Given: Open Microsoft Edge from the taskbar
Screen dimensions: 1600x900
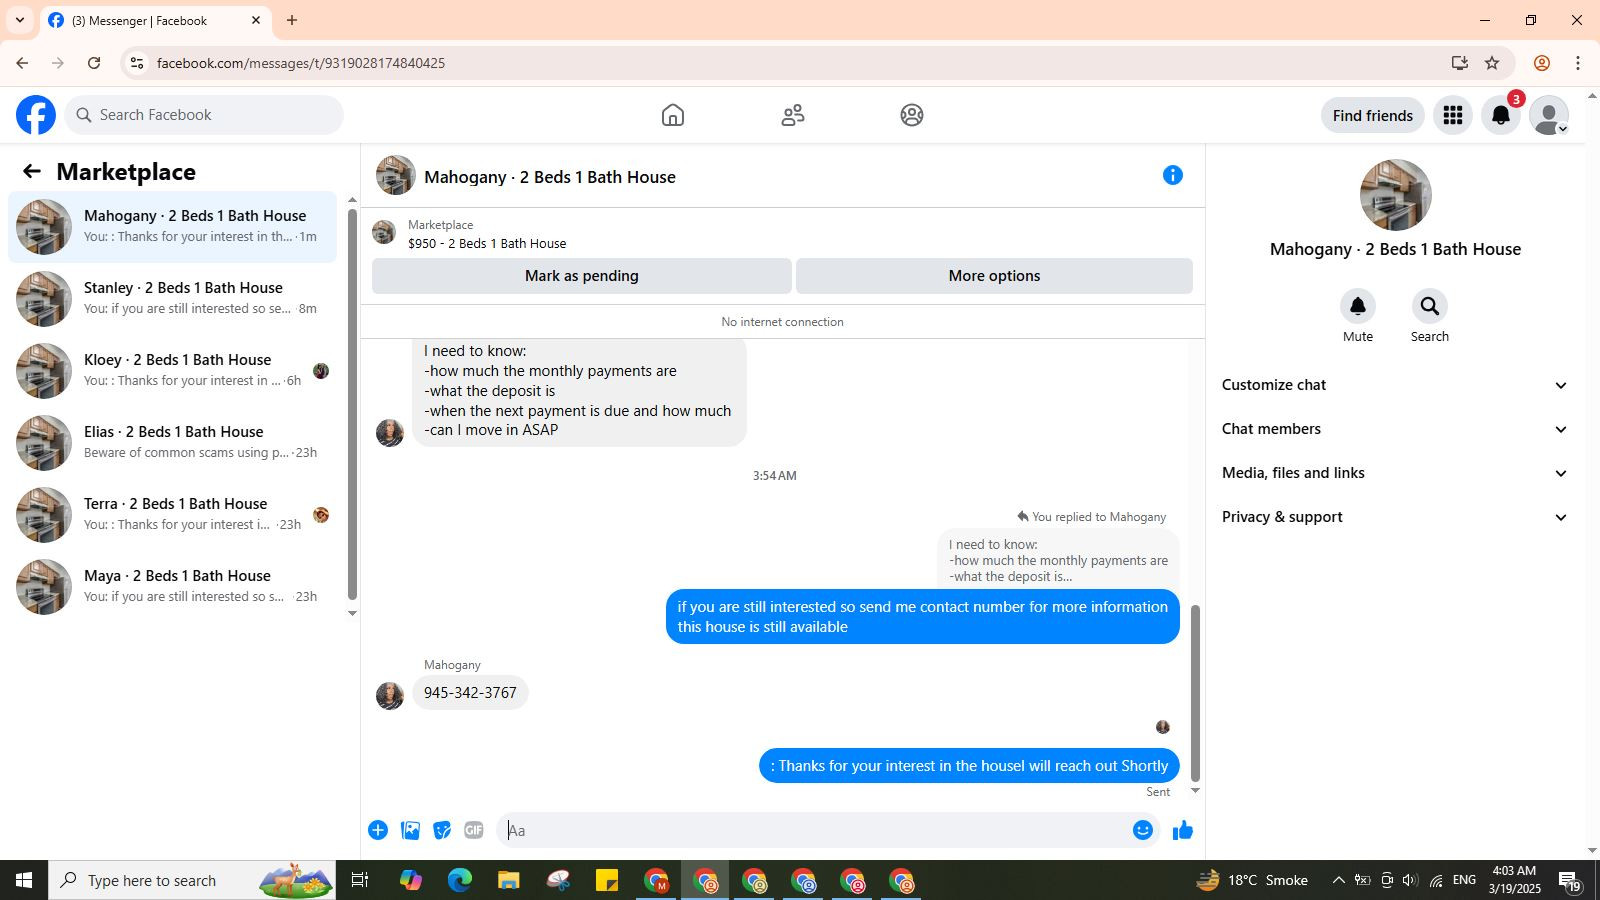Looking at the screenshot, I should 460,880.
